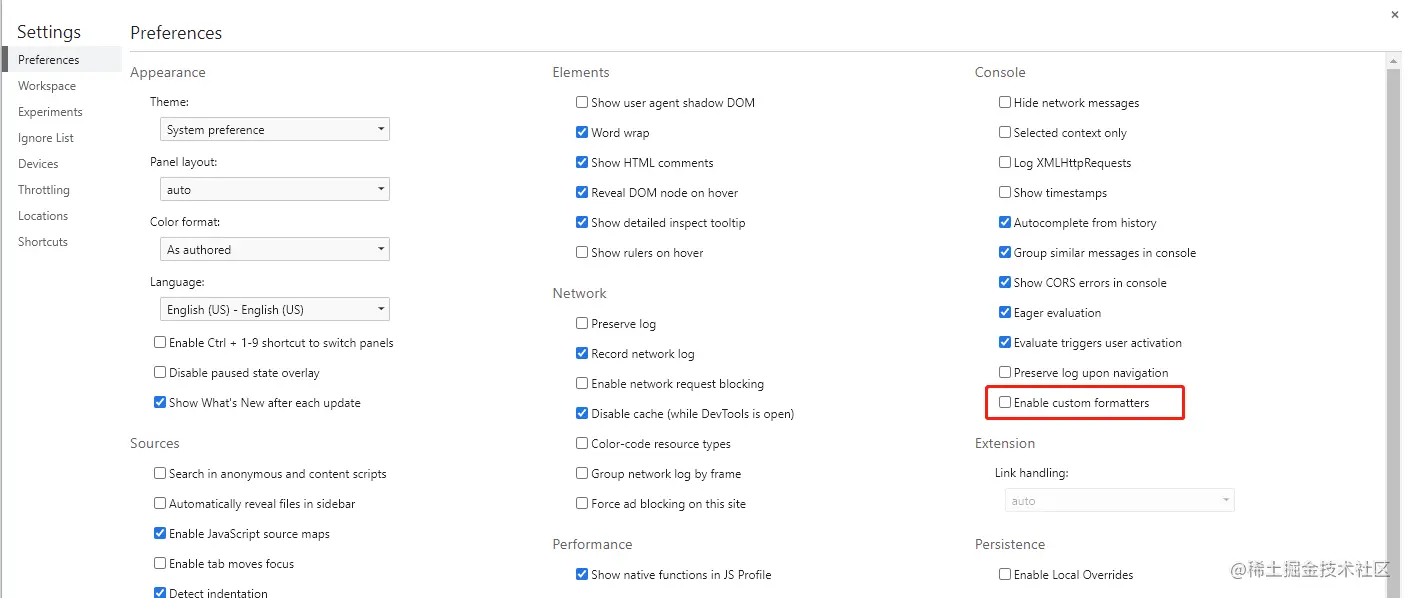The height and width of the screenshot is (598, 1409).
Task: Open the Throttling settings tab
Action: coord(44,190)
